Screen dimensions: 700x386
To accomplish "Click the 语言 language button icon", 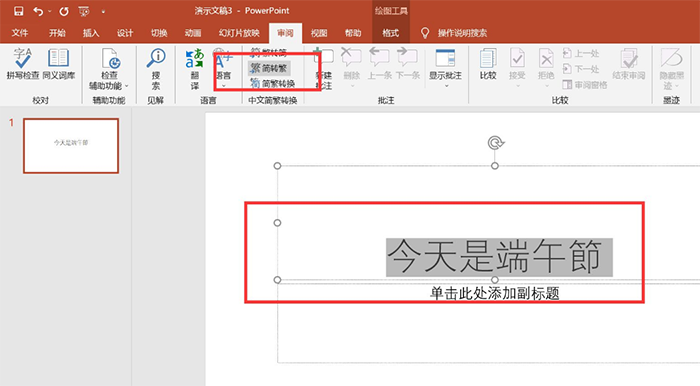I will pos(223,58).
